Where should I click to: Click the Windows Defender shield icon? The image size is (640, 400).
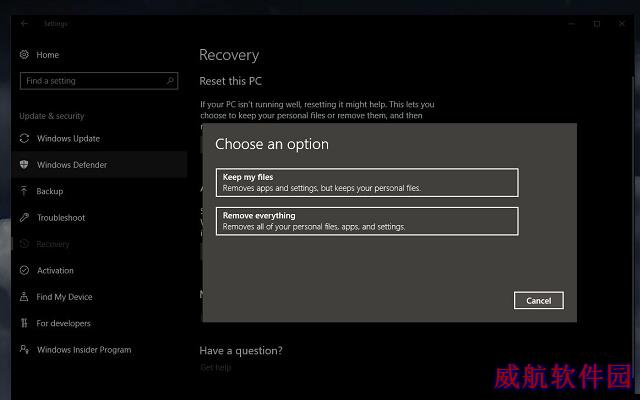(24, 164)
